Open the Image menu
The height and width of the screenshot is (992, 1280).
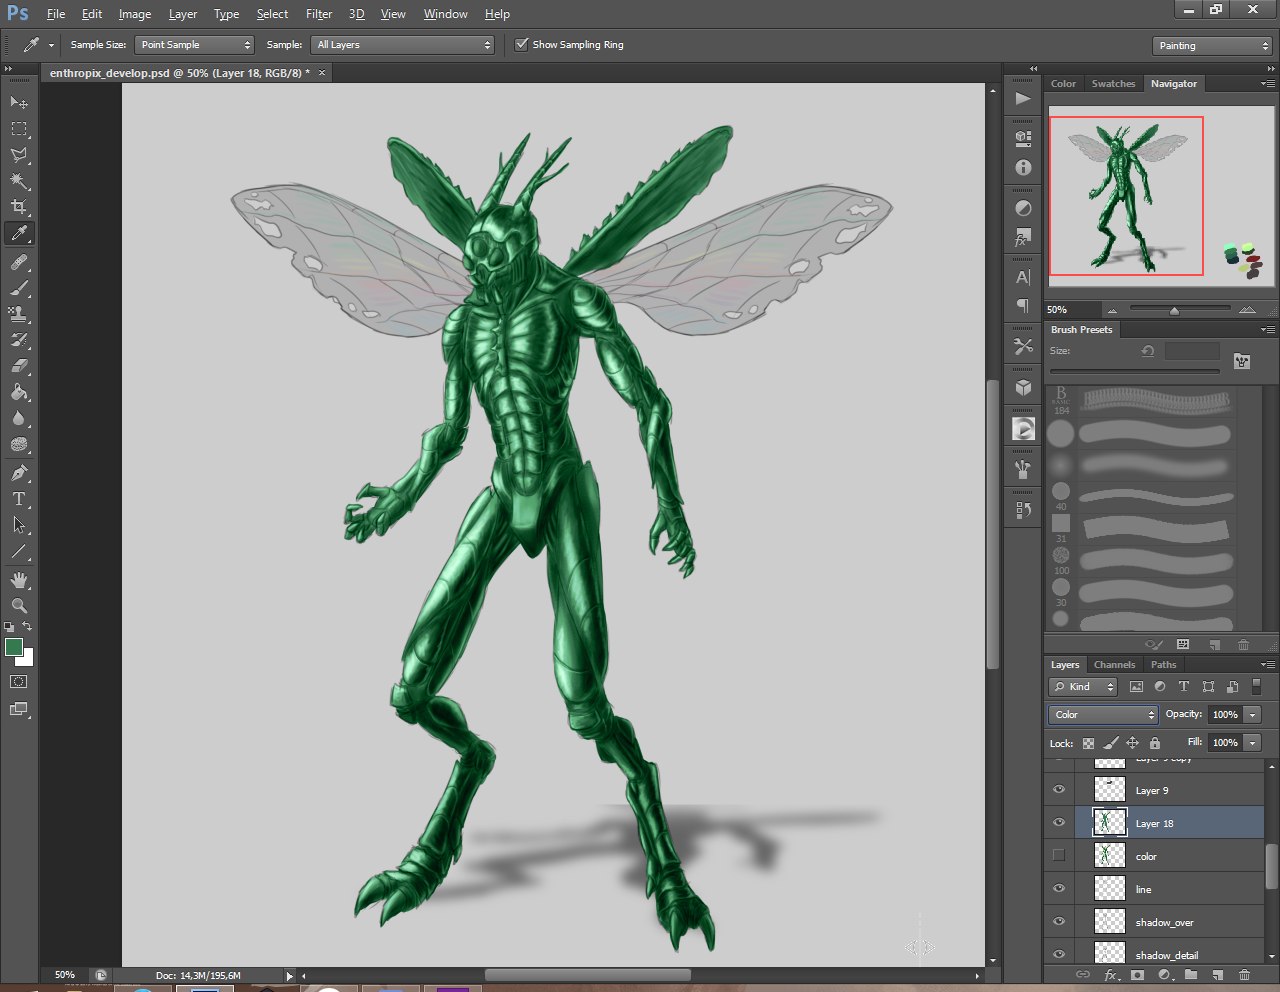(135, 14)
